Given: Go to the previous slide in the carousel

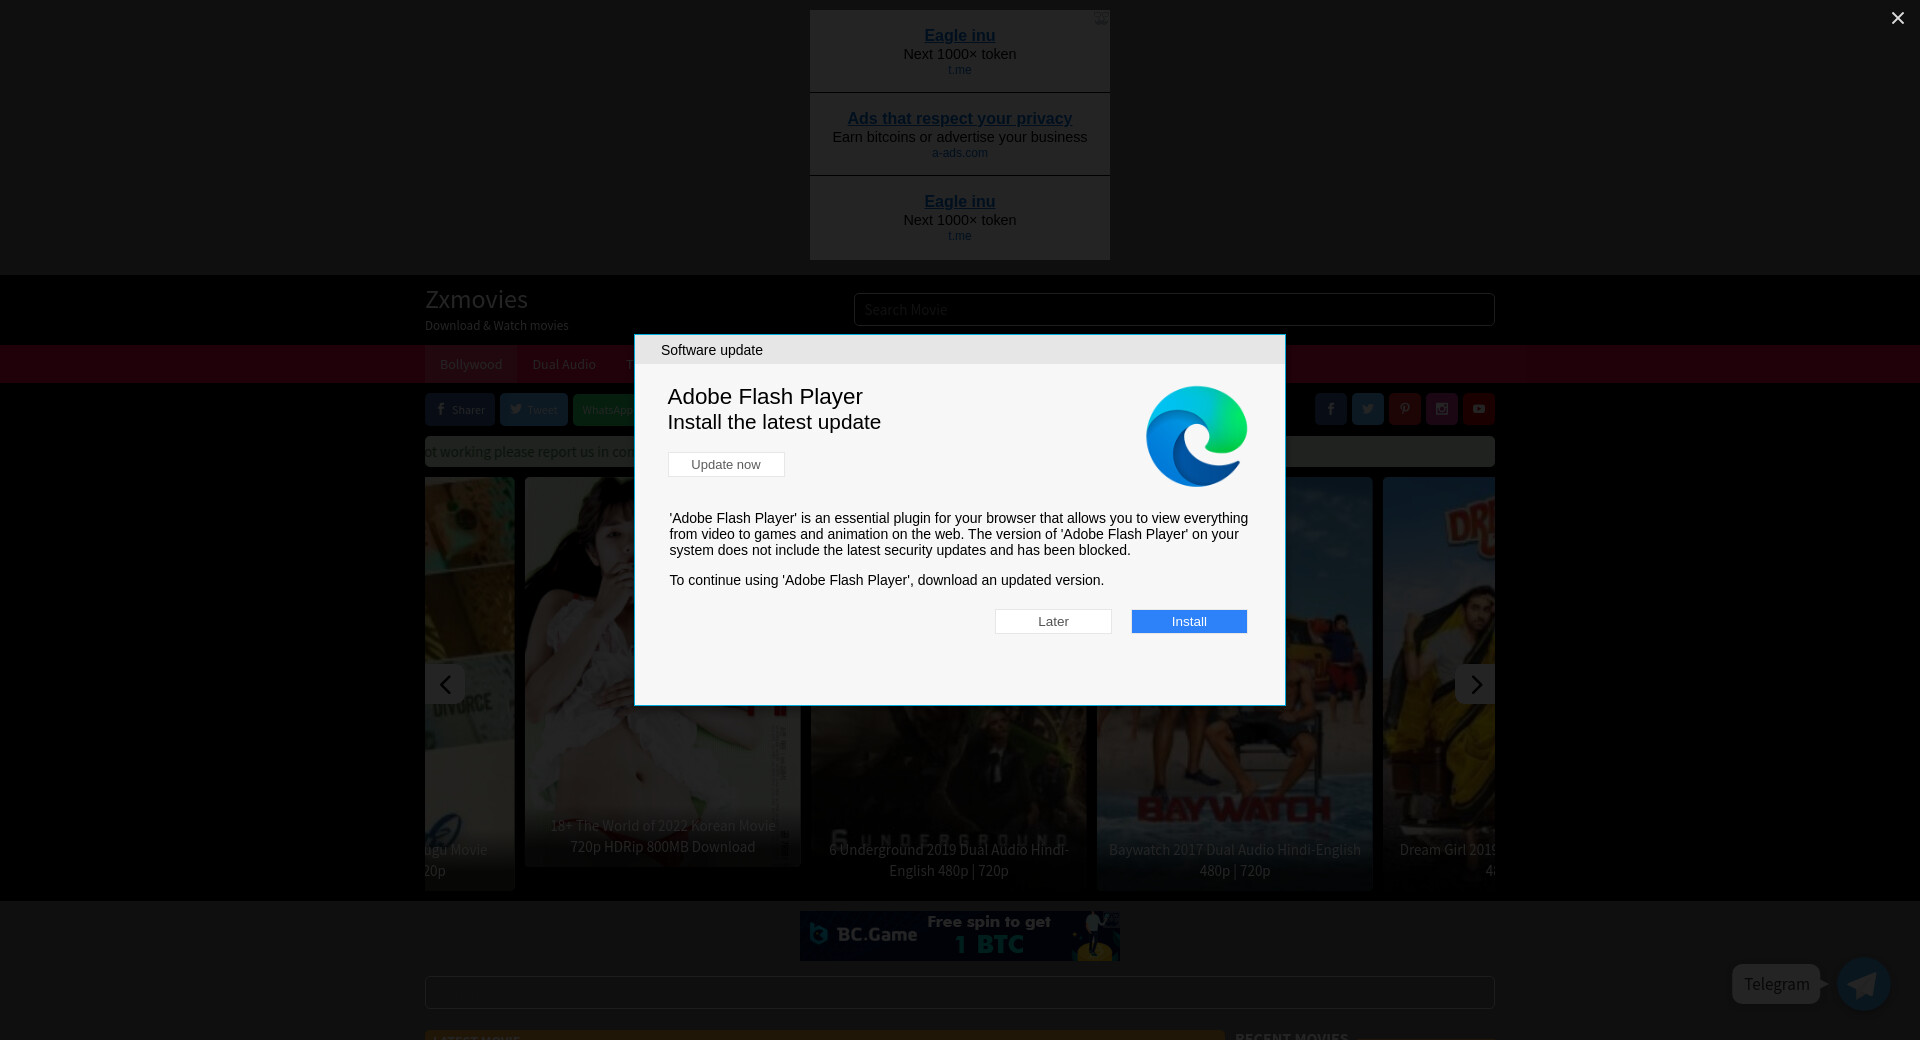Looking at the screenshot, I should (x=445, y=684).
